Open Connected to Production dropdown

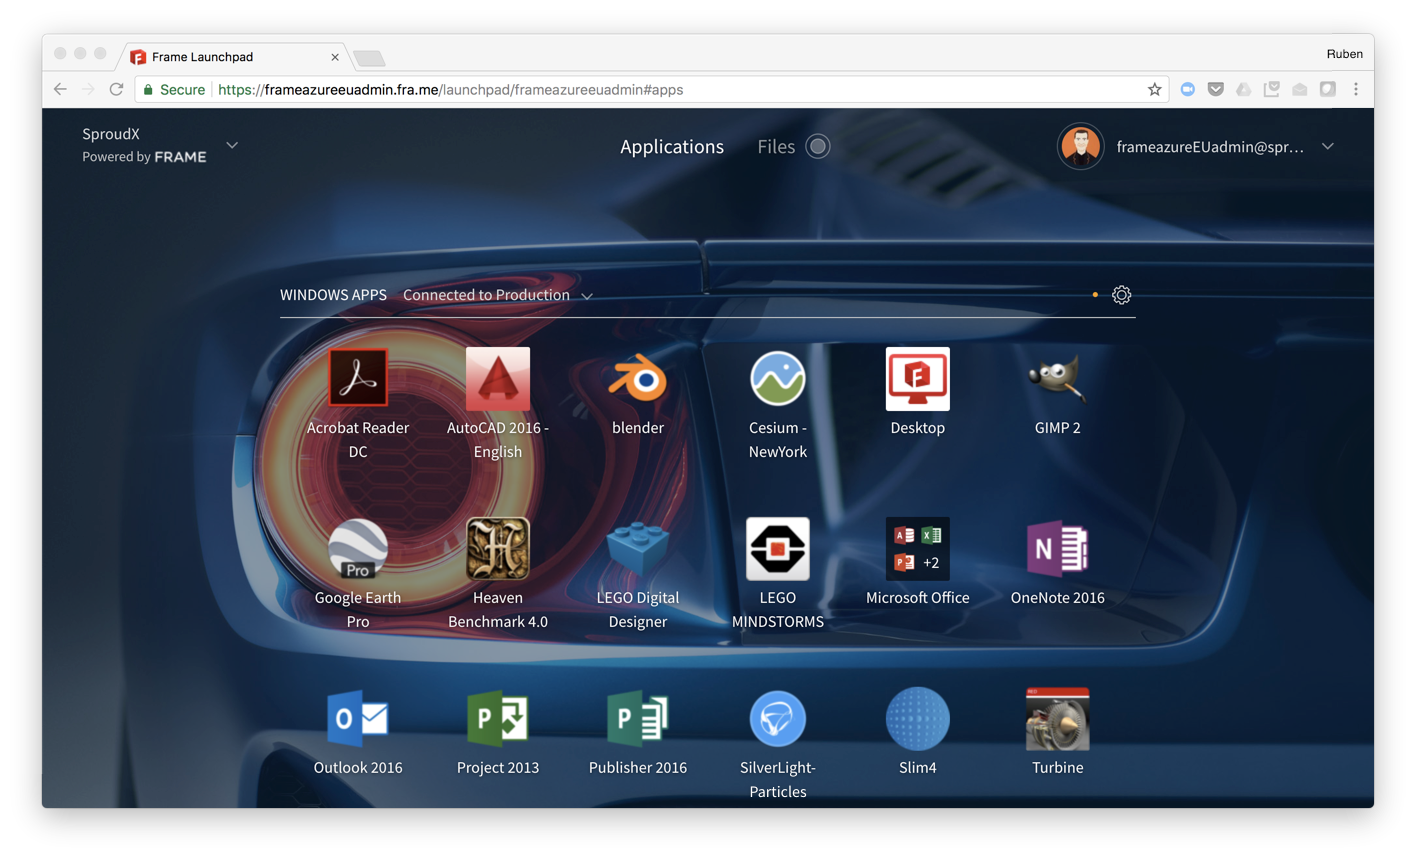click(498, 295)
